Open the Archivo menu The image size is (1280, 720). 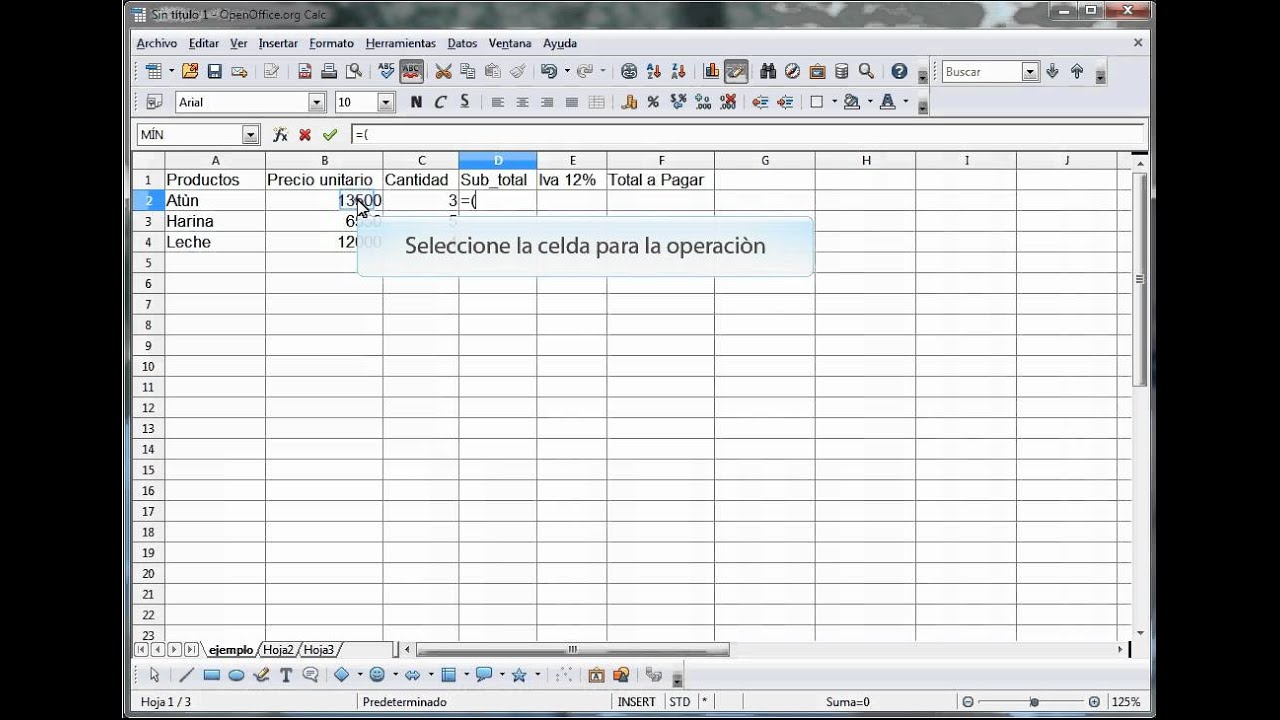pos(157,43)
